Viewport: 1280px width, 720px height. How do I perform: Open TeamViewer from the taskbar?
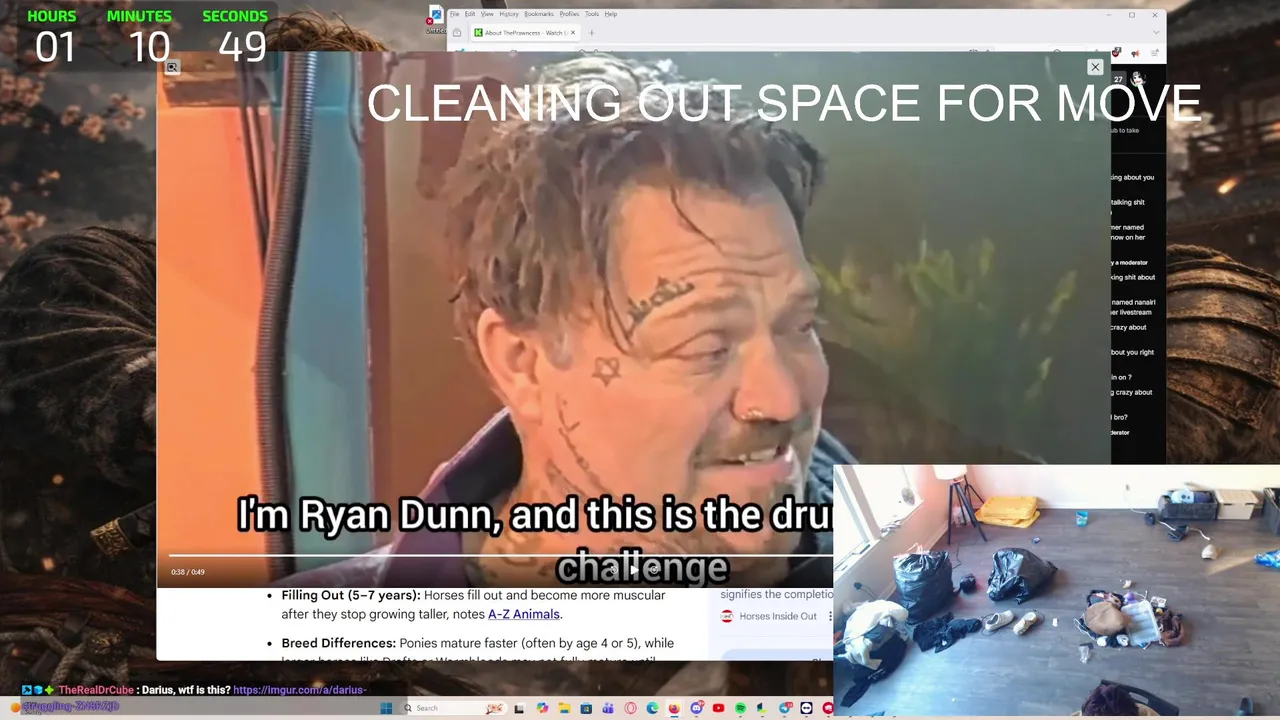(807, 708)
